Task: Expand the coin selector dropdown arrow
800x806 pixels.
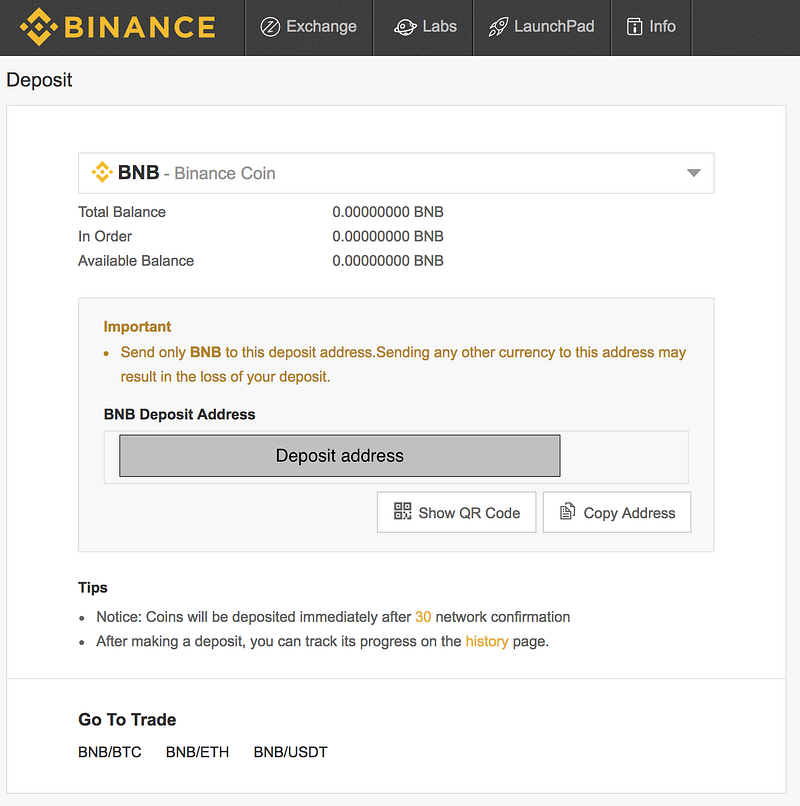Action: pyautogui.click(x=694, y=173)
